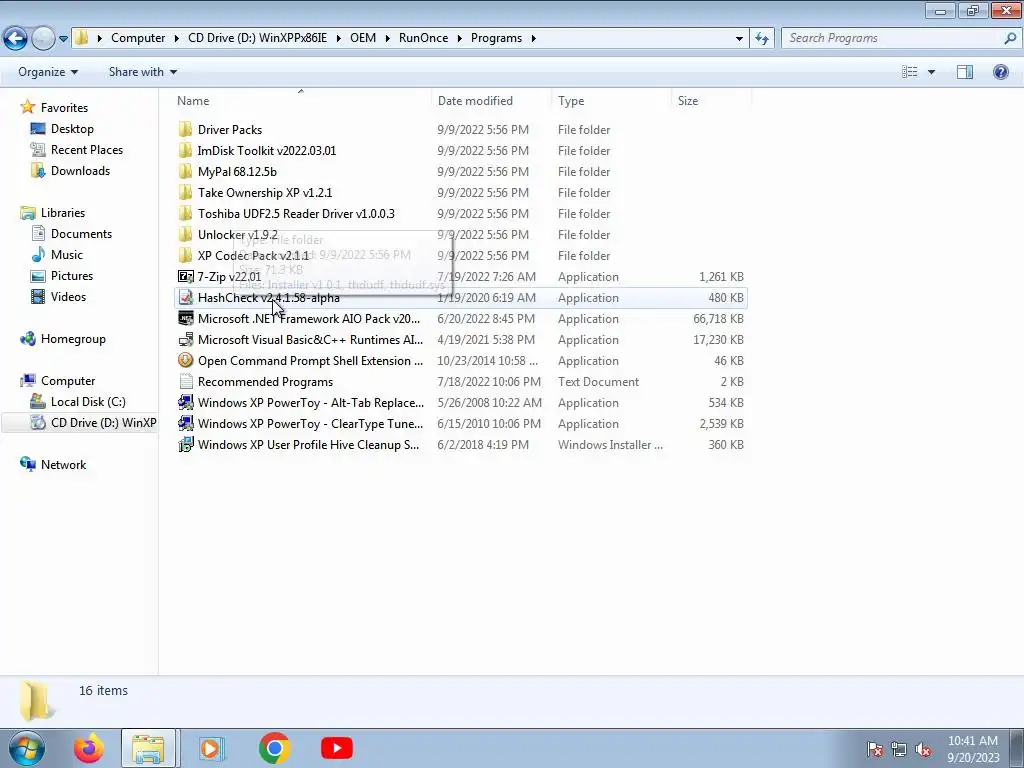The width and height of the screenshot is (1024, 768).
Task: Open the recent pages dropdown arrow
Action: coord(63,39)
